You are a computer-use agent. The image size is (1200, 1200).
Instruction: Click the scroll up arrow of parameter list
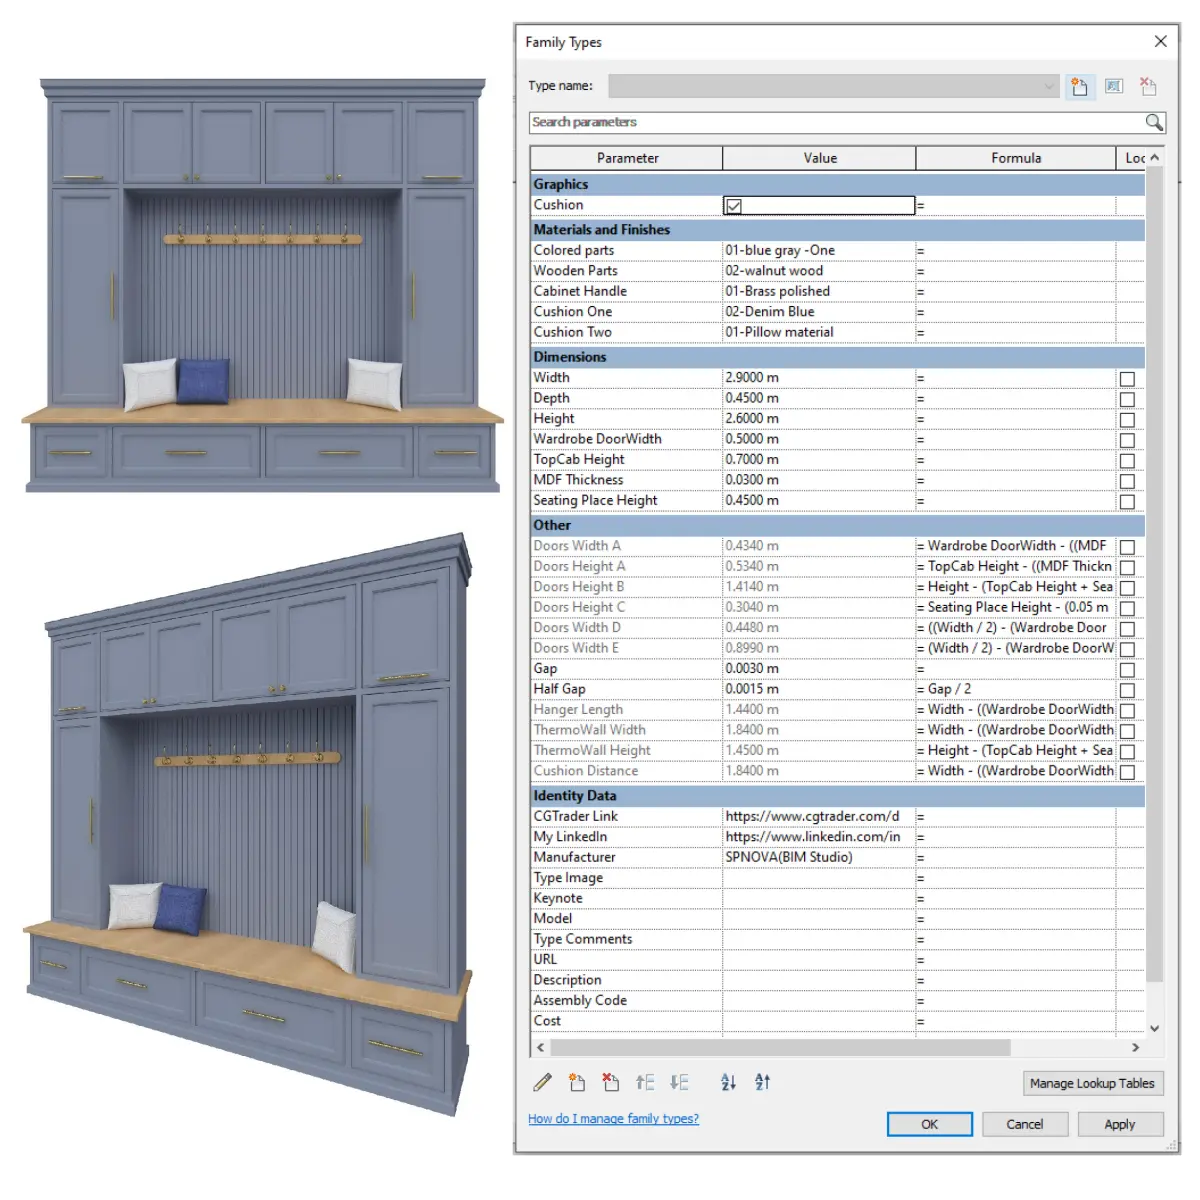1154,158
